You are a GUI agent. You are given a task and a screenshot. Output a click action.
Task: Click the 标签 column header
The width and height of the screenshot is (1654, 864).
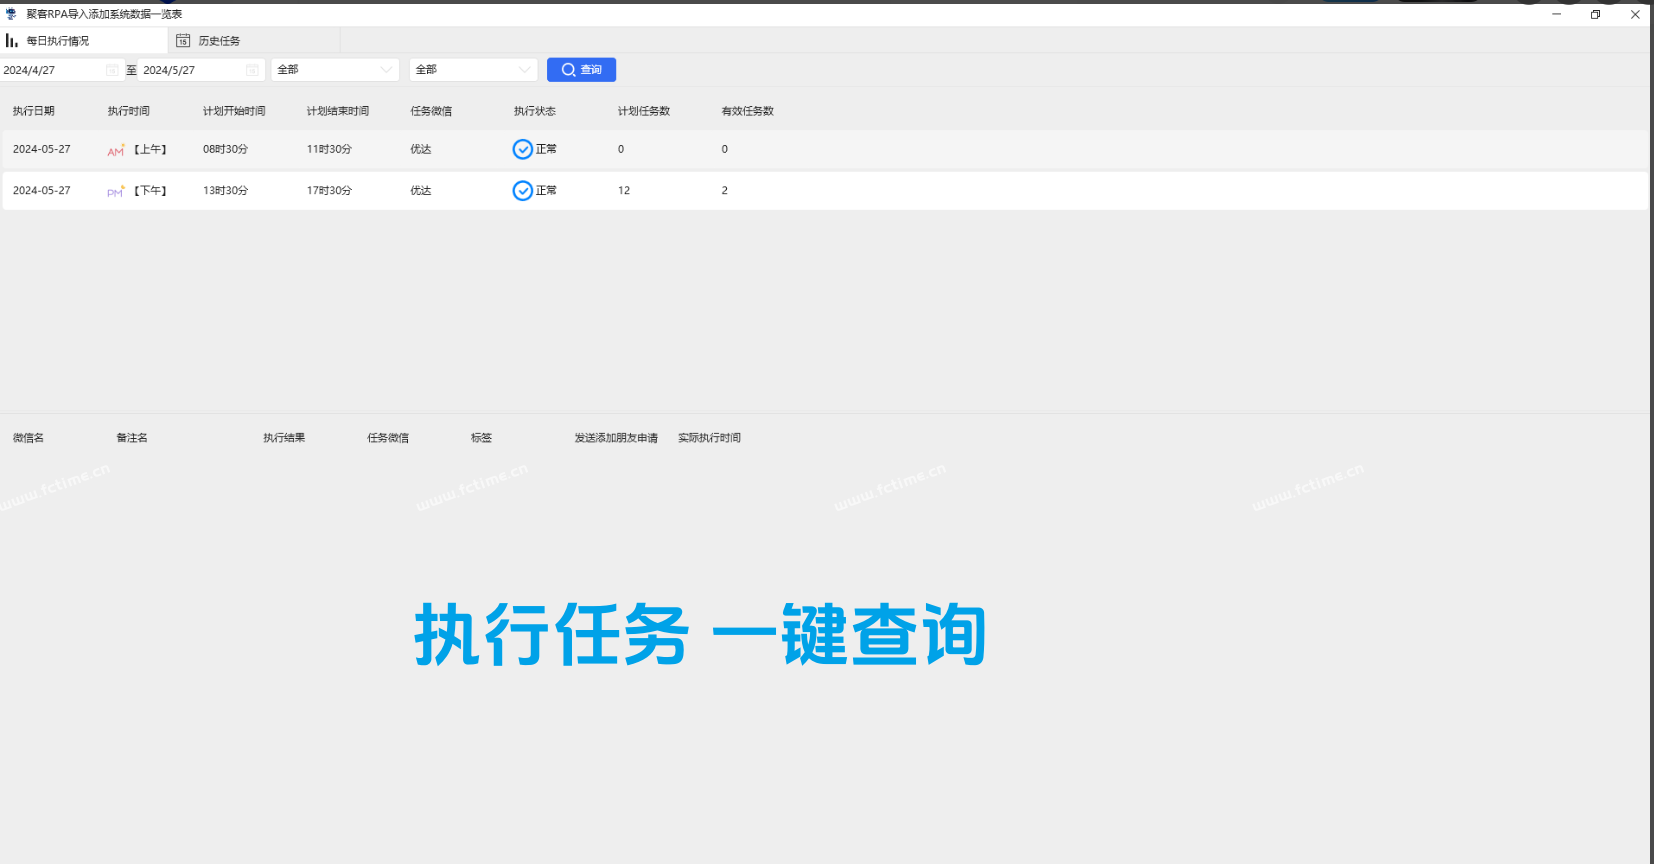pos(482,438)
